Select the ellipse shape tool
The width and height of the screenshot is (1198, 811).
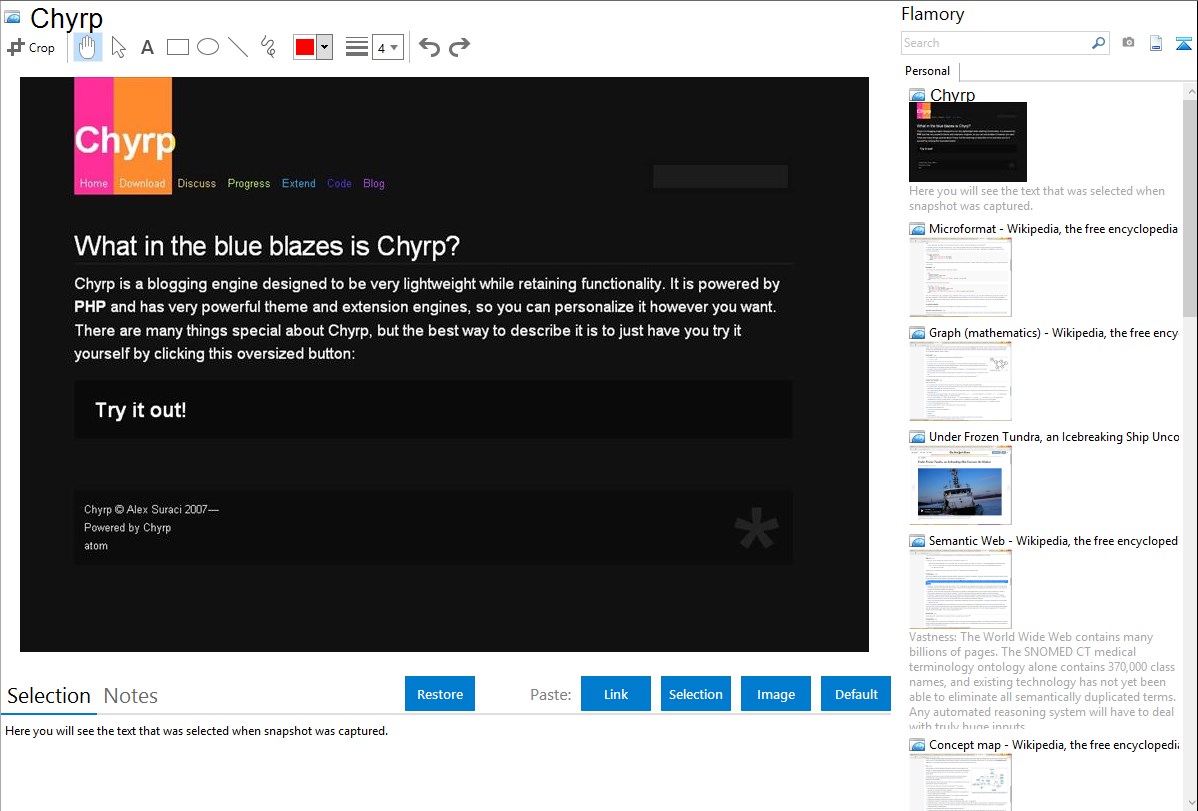(x=208, y=47)
